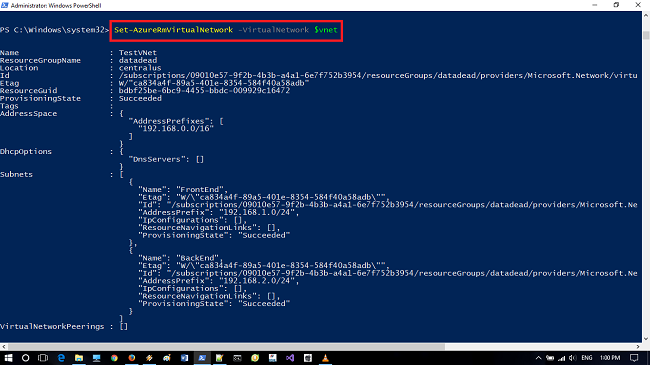Click the Location value centralus
The width and height of the screenshot is (650, 365).
pos(140,68)
